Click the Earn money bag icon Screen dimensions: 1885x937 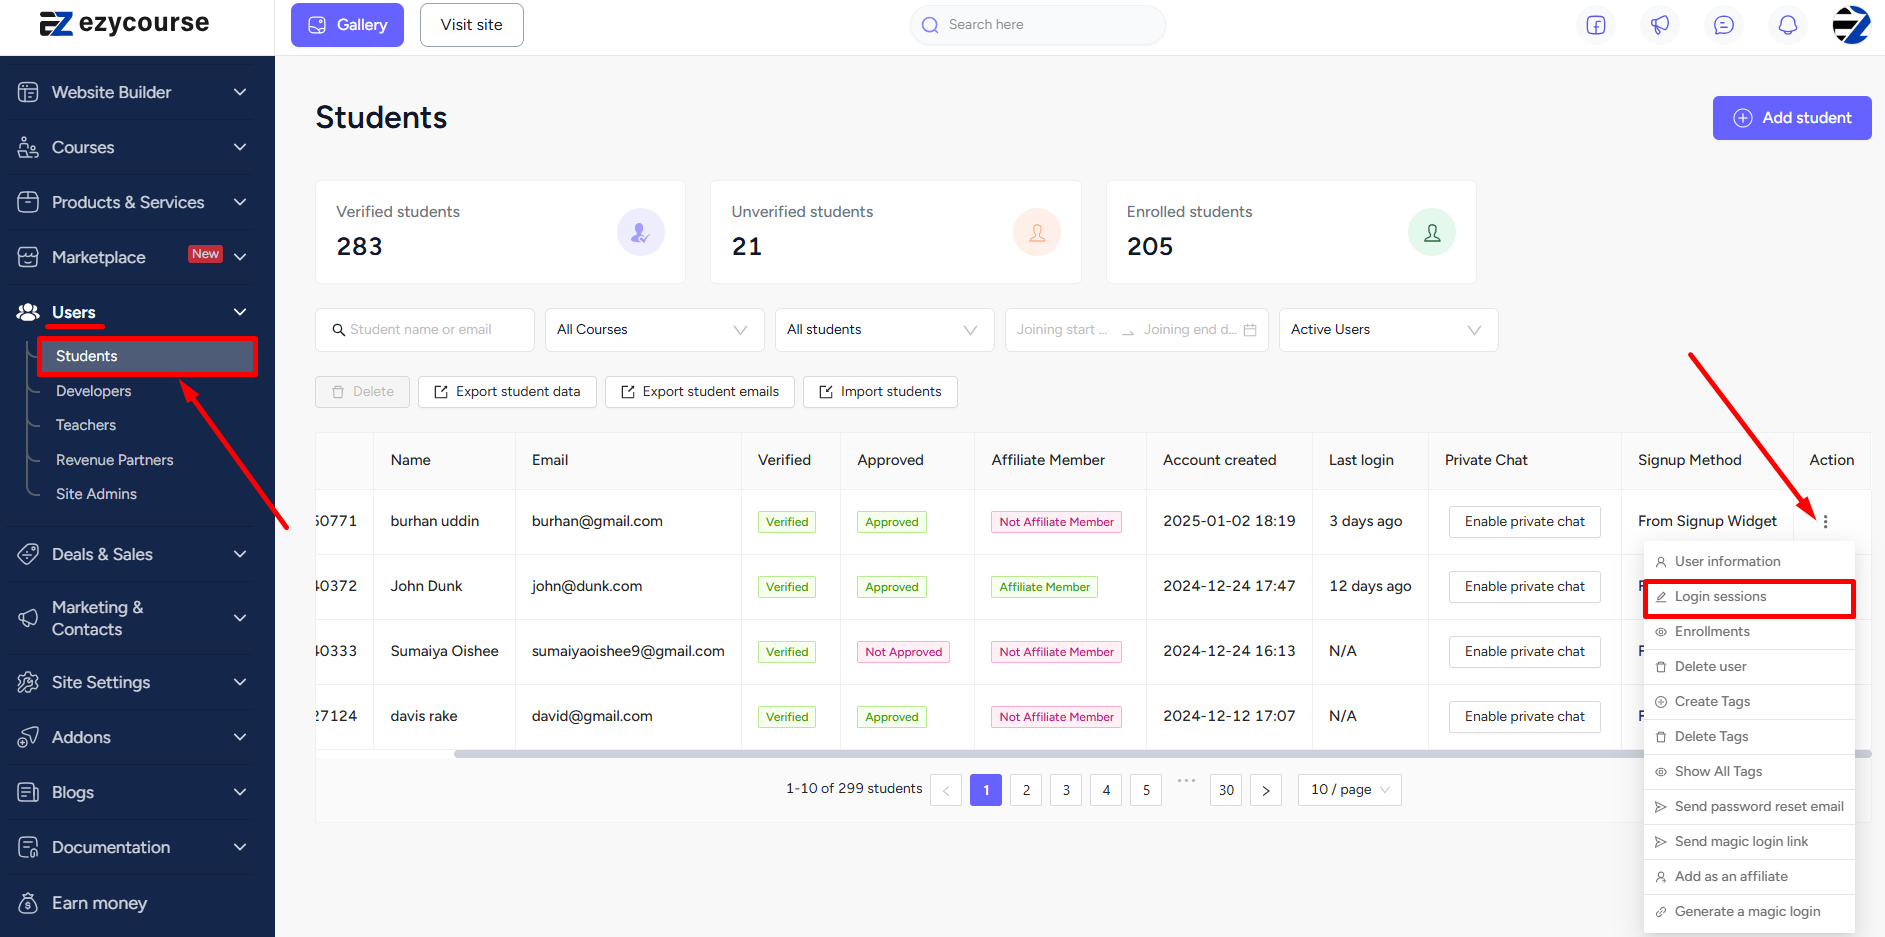[x=28, y=903]
